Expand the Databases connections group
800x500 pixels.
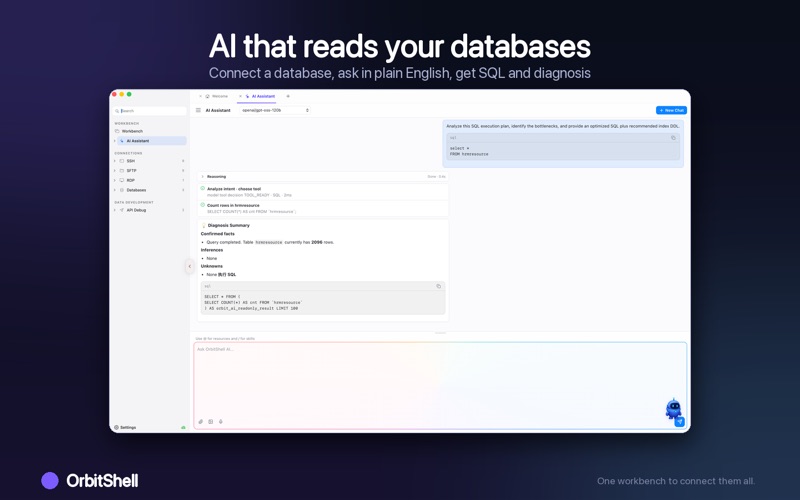click(114, 190)
